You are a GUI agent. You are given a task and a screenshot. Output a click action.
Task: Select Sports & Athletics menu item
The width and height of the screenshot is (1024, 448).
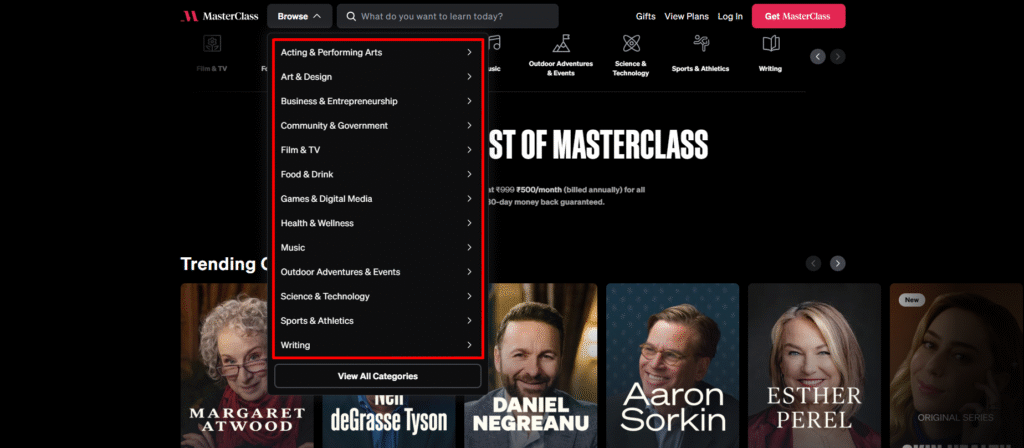(x=377, y=321)
